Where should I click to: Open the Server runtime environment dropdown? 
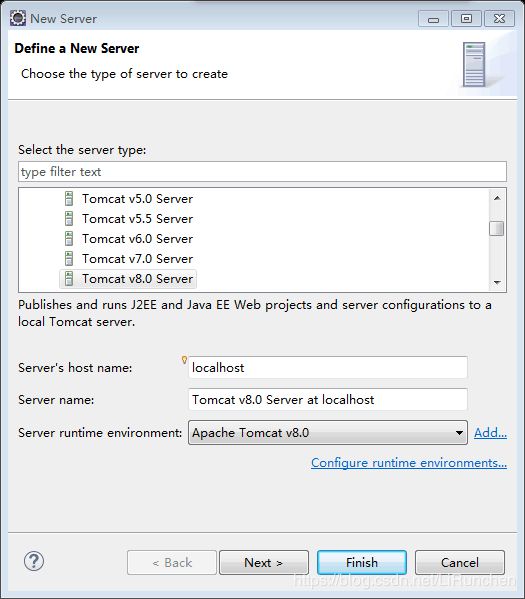click(328, 432)
